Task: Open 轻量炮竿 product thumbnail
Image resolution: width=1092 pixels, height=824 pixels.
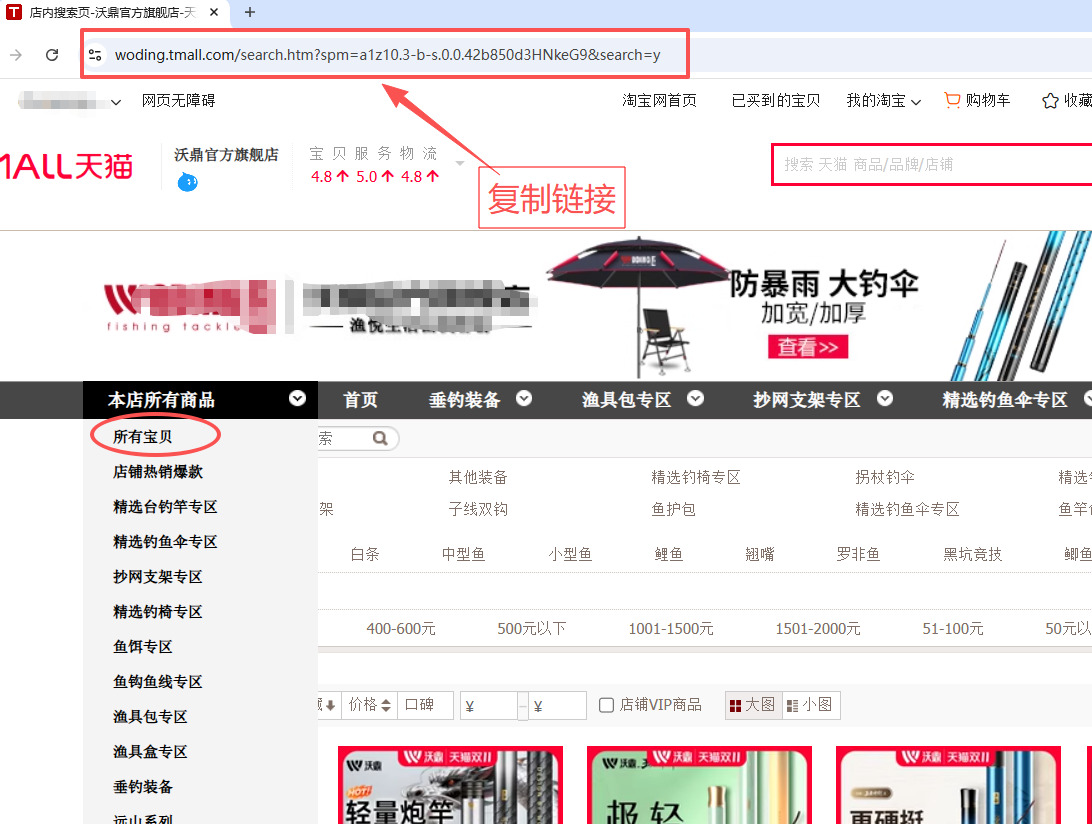Action: [x=450, y=785]
